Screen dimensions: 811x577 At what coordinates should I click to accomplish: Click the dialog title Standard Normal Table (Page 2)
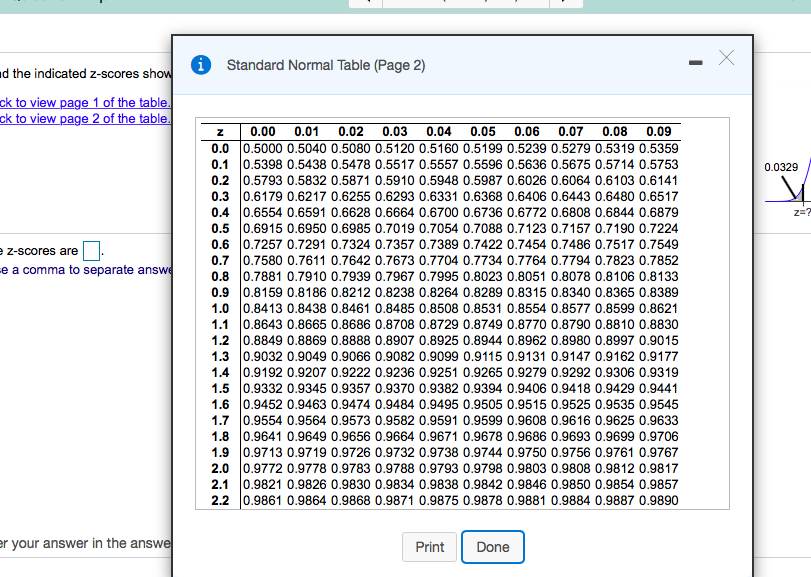[x=326, y=66]
